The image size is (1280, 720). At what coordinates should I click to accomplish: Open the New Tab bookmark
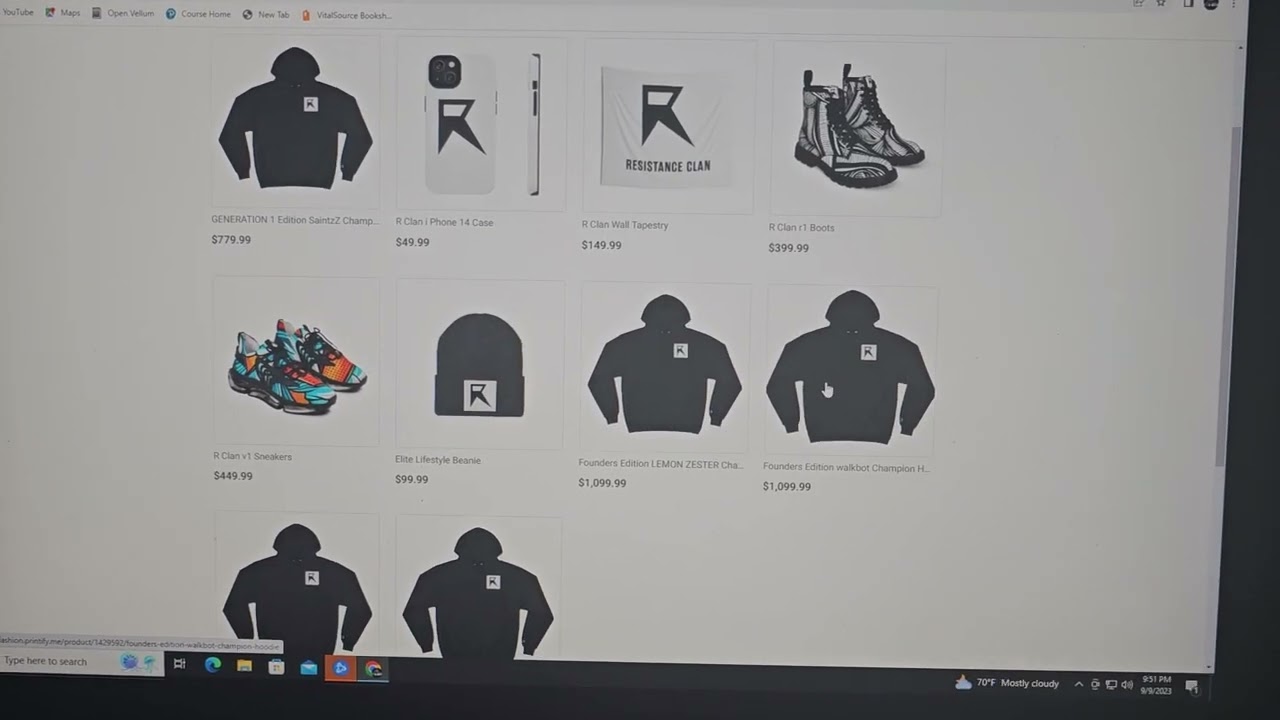tap(266, 14)
